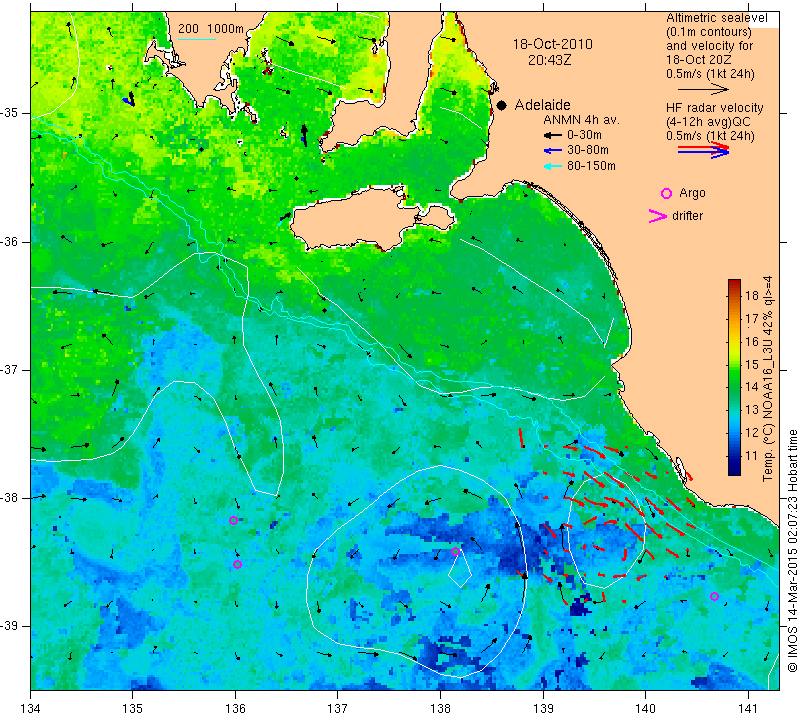The width and height of the screenshot is (800, 720).
Task: Click the 15 label on temperature scale
Action: pyautogui.click(x=752, y=364)
